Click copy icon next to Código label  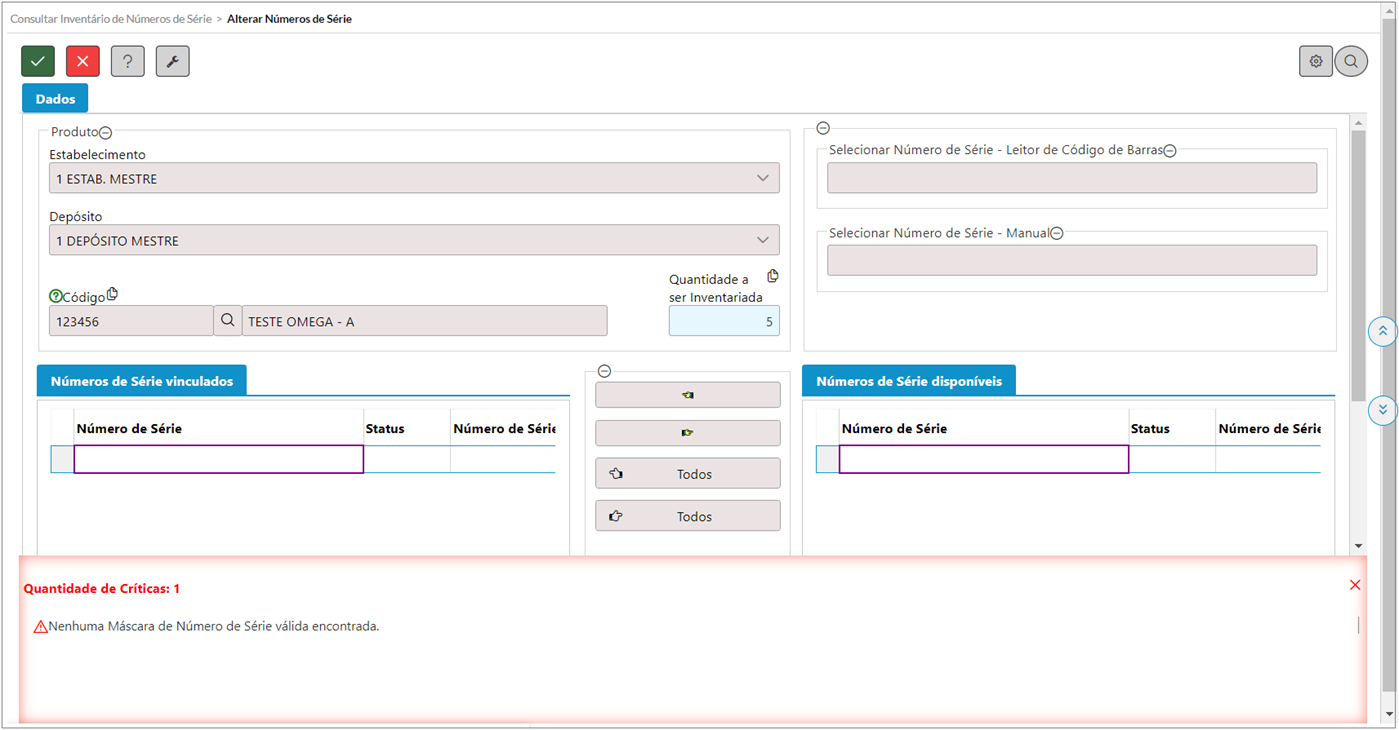112,294
